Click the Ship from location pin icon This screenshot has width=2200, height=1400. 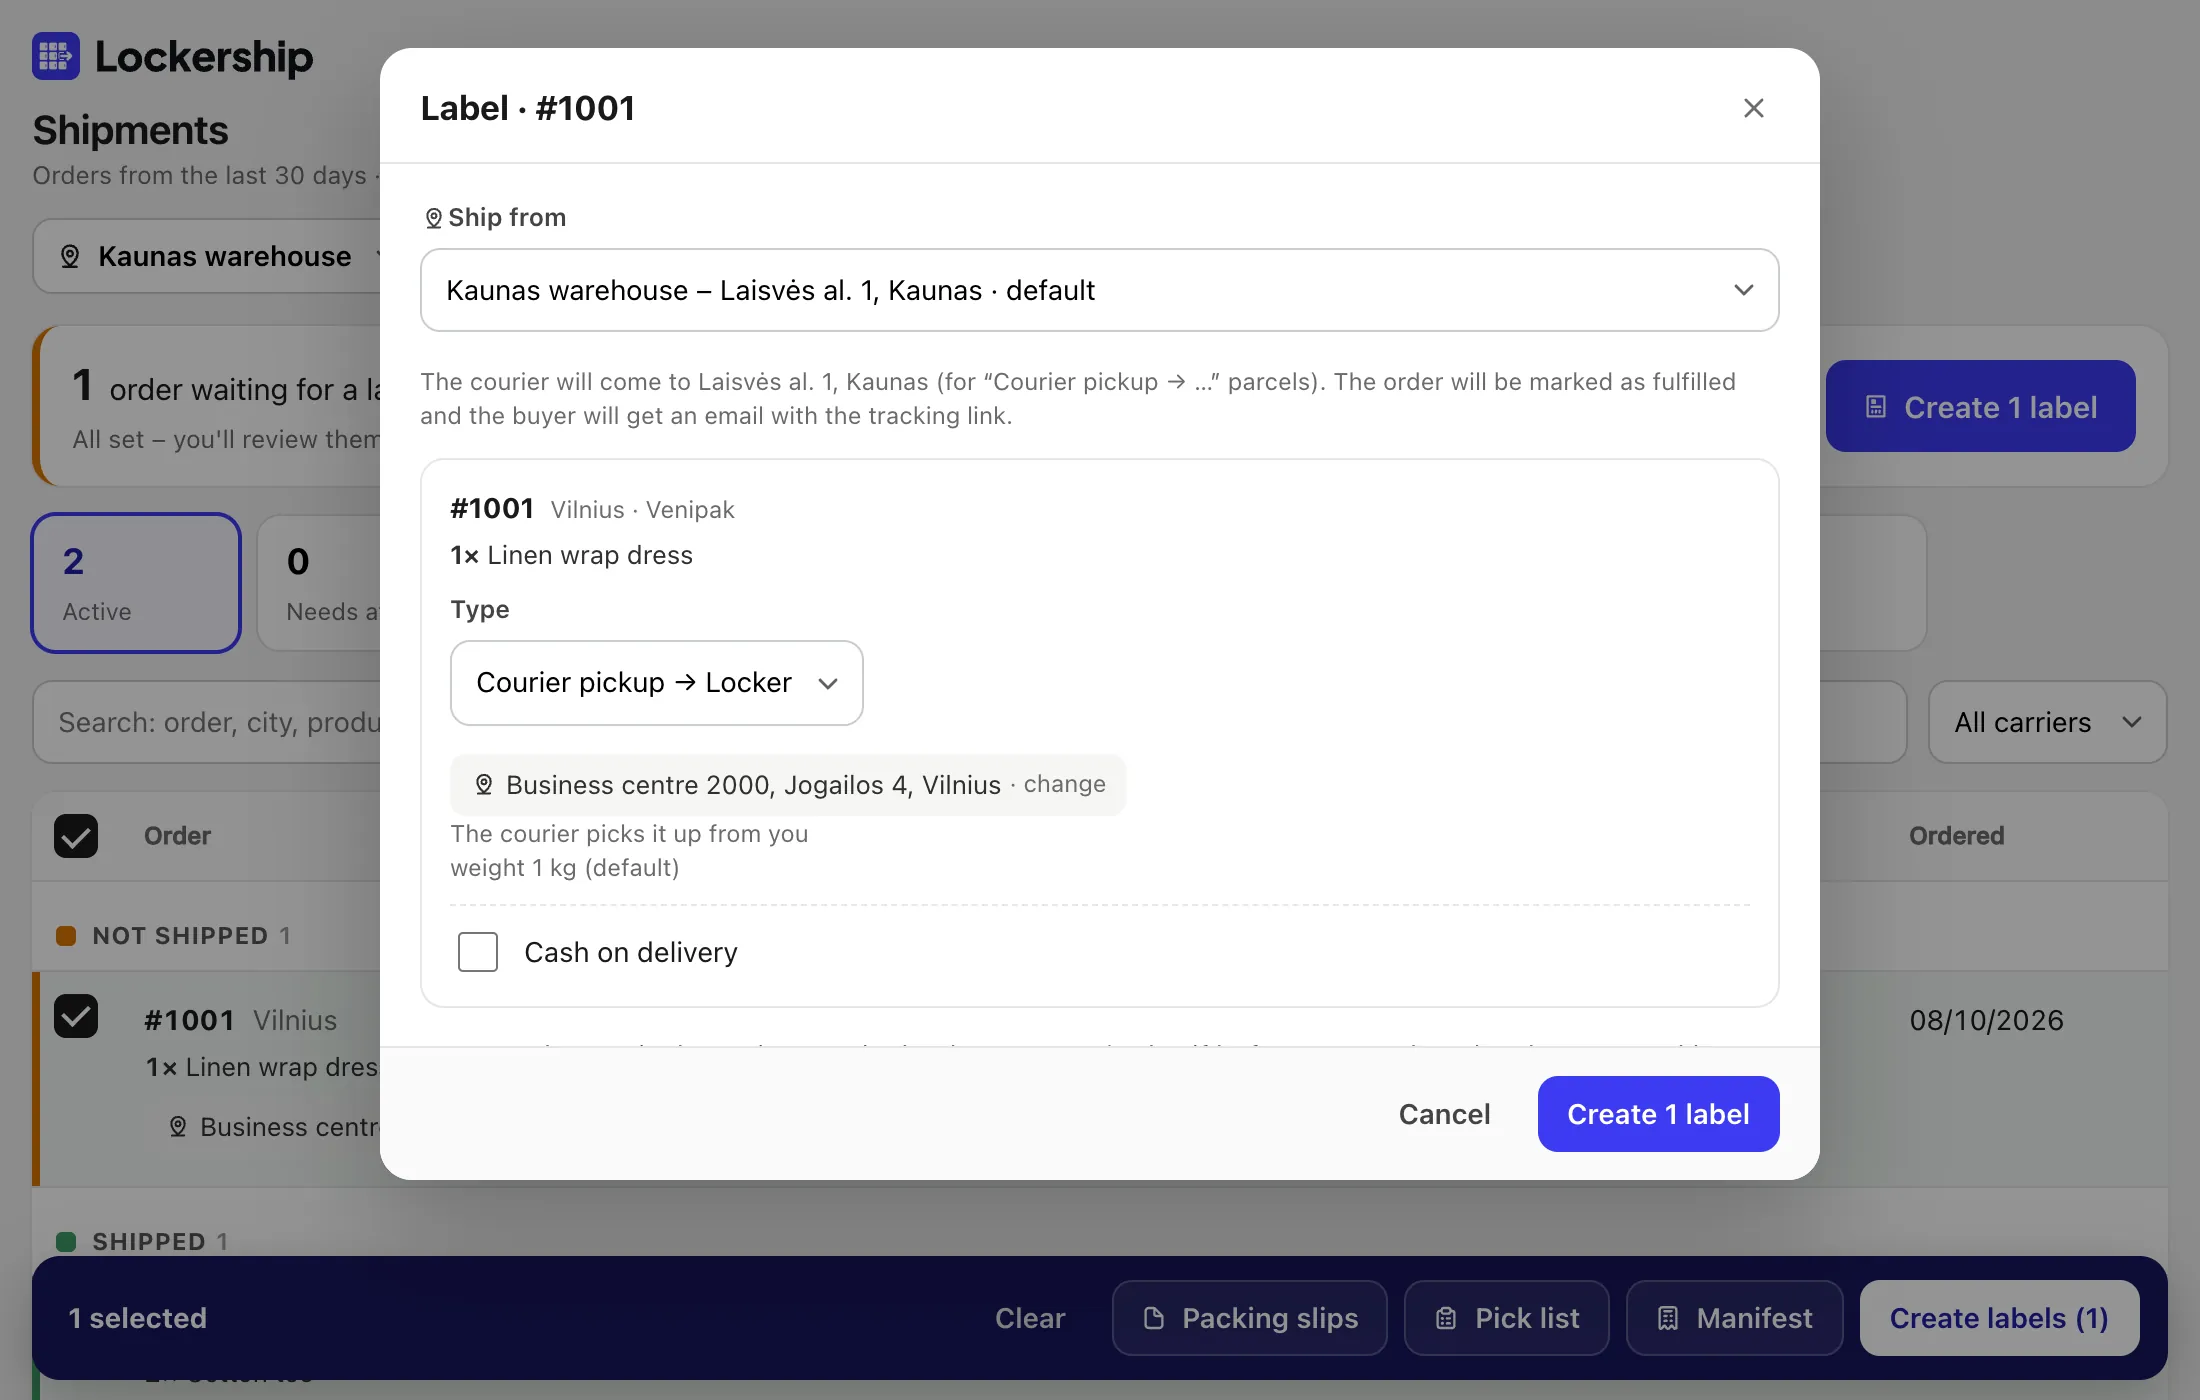433,218
